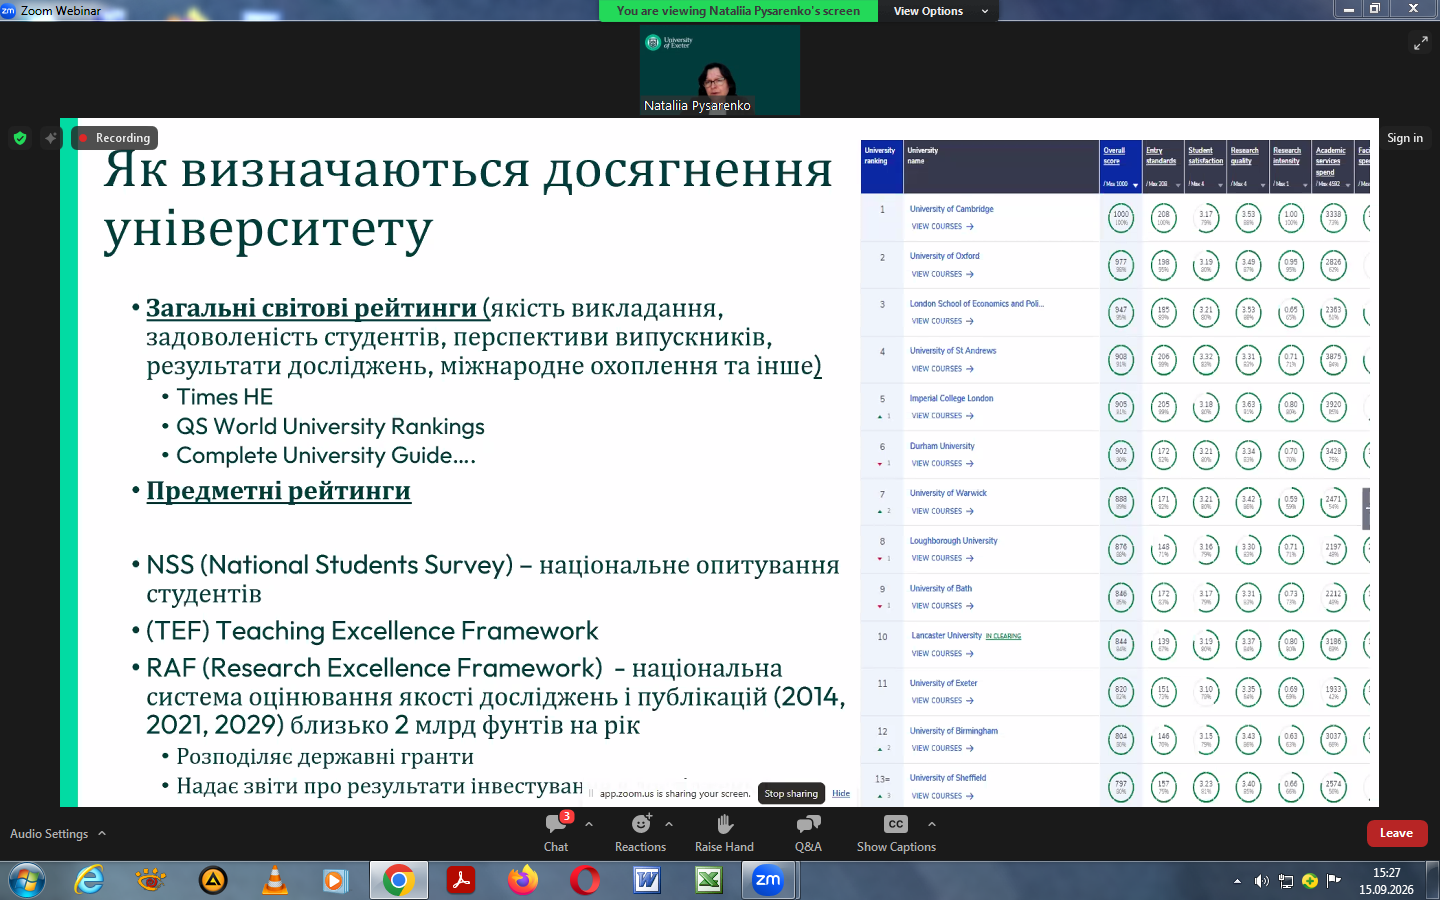Open Firefox from the taskbar
Screen dimensions: 1440x900
pyautogui.click(x=522, y=880)
